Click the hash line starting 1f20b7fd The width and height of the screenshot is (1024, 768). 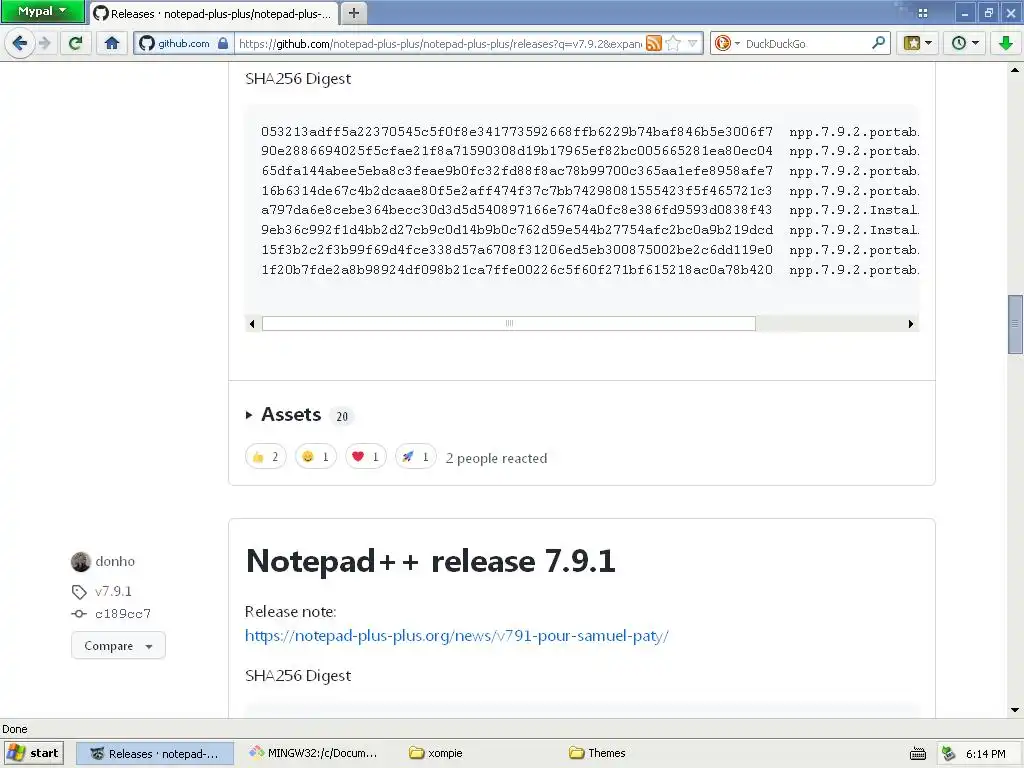pyautogui.click(x=517, y=270)
